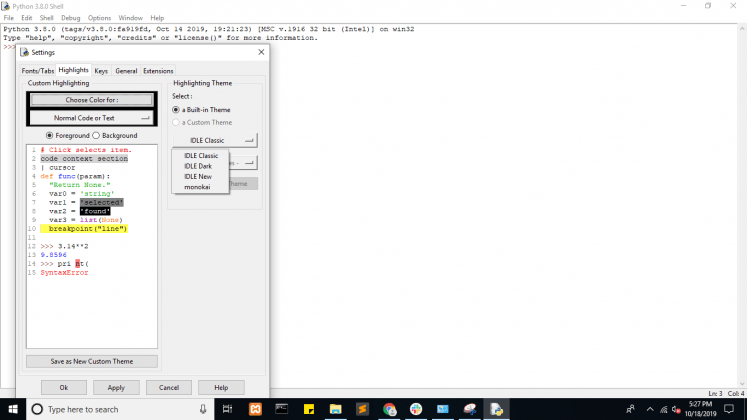Open the Keys settings tab
Image resolution: width=747 pixels, height=420 pixels.
tap(101, 71)
